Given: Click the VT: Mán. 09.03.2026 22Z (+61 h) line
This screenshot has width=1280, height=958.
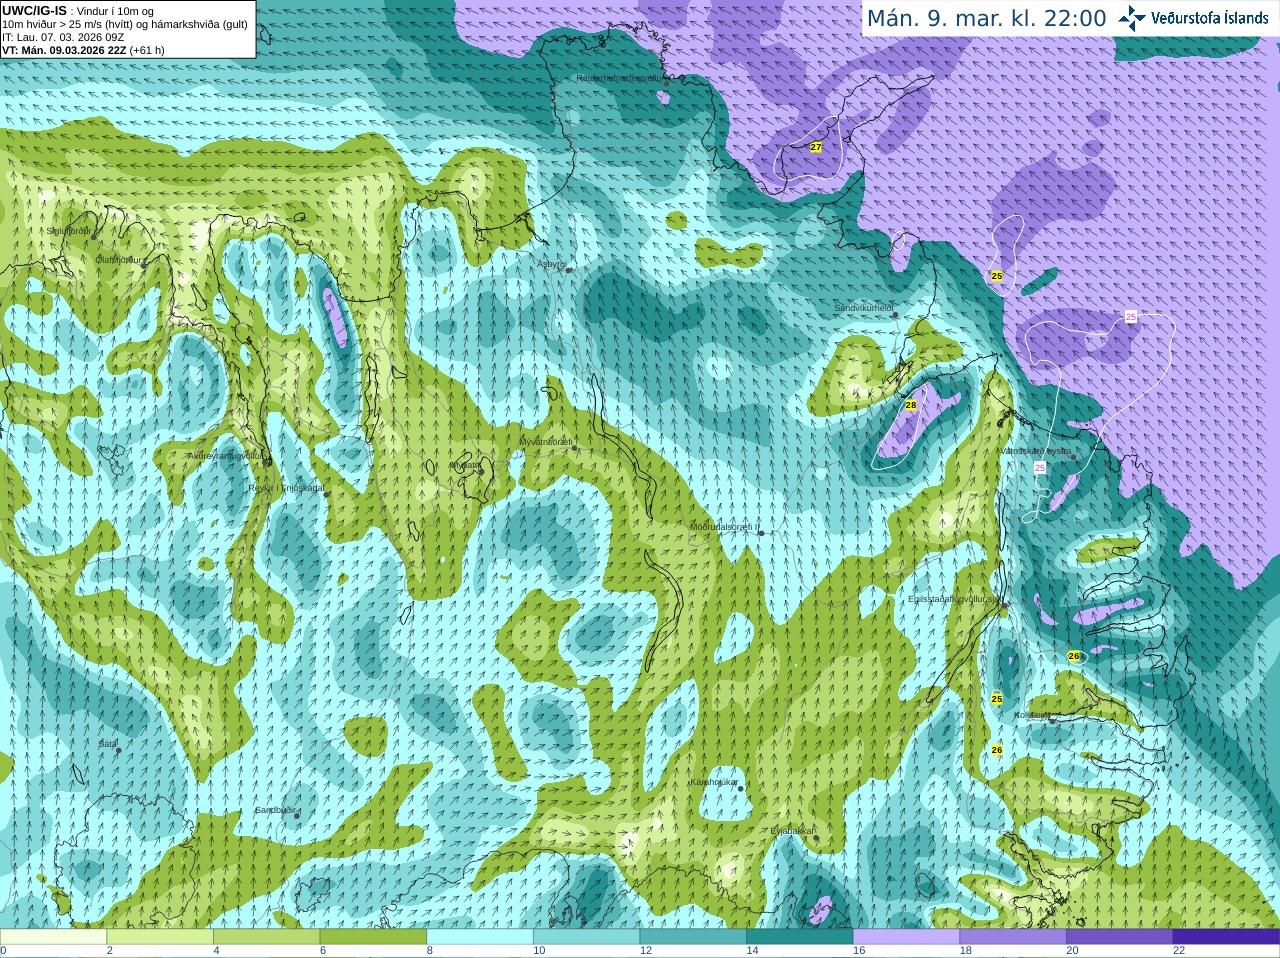Looking at the screenshot, I should point(83,50).
